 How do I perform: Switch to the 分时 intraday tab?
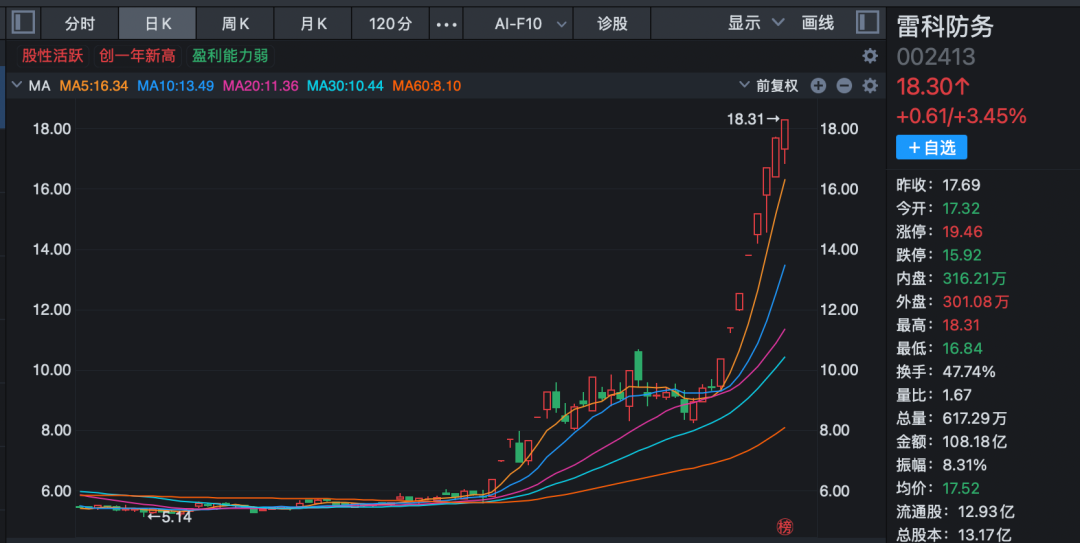[80, 23]
